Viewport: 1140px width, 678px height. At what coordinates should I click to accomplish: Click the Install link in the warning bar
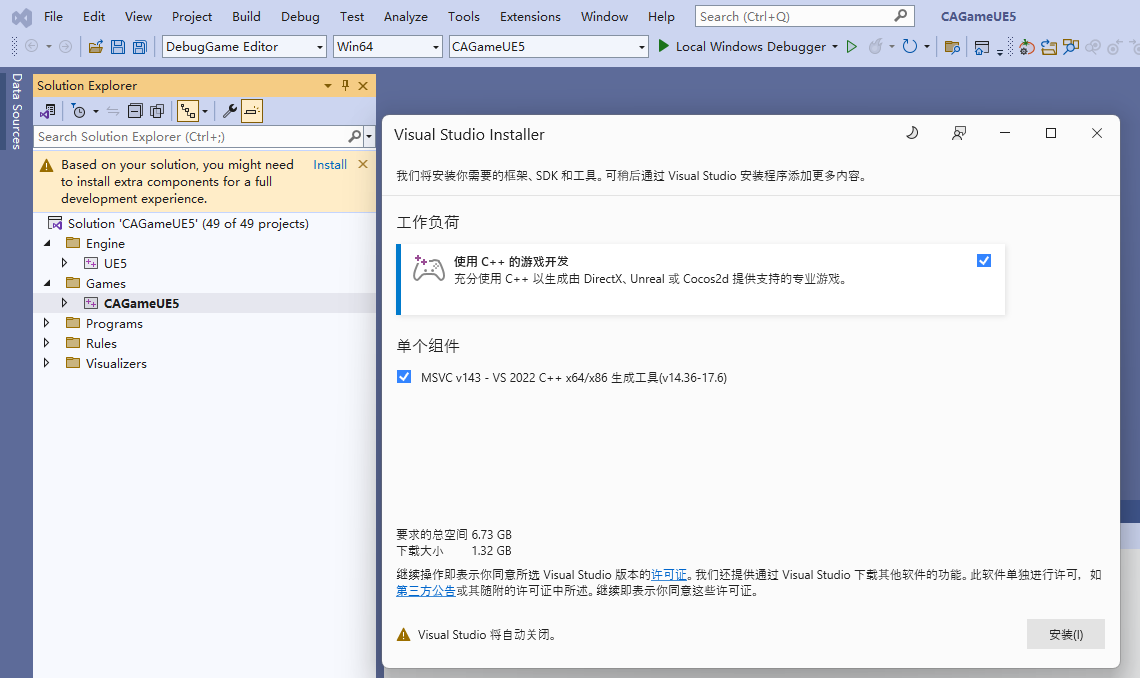330,165
